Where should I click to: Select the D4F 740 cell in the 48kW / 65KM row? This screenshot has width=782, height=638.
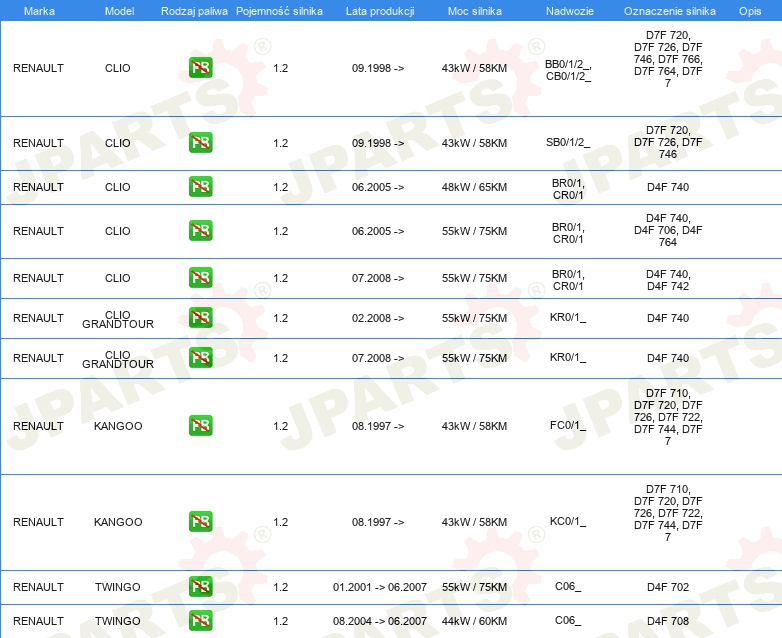click(x=668, y=187)
